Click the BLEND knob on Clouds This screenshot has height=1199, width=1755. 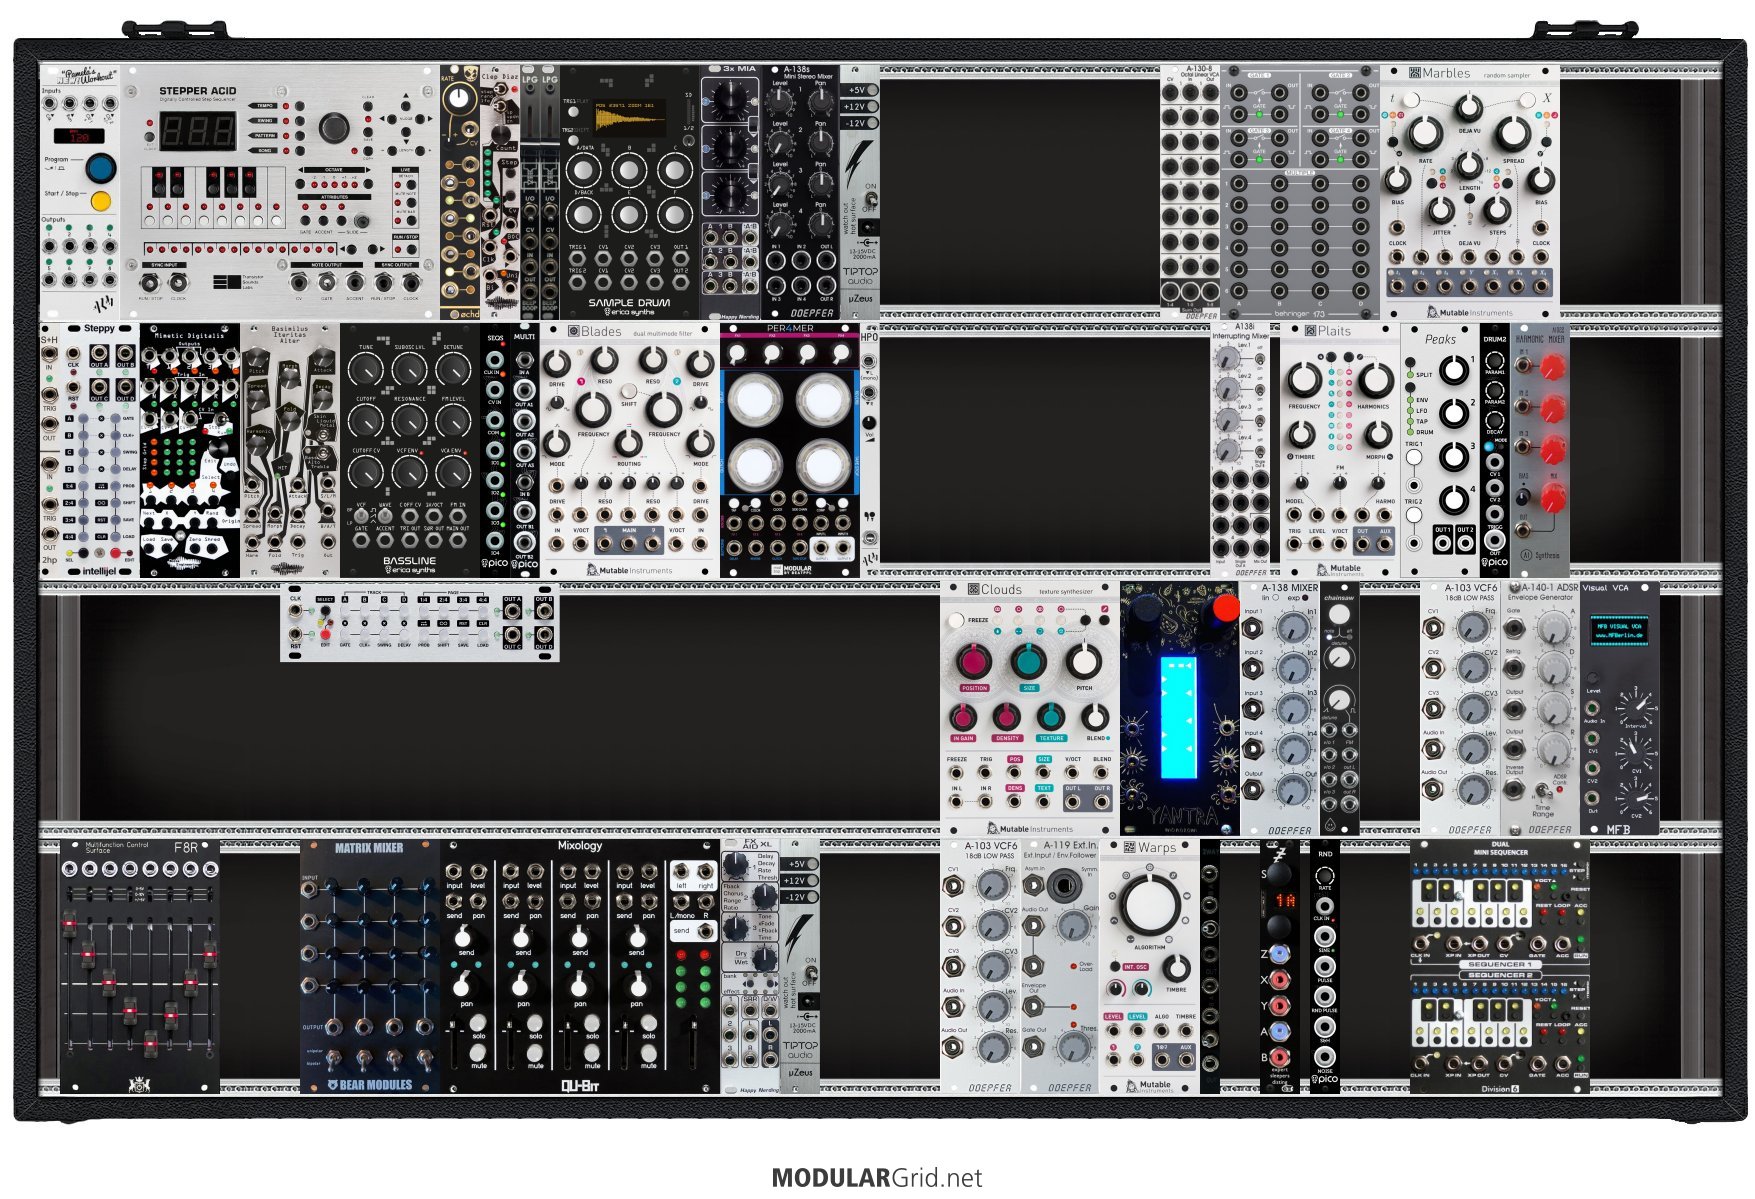[x=1095, y=717]
